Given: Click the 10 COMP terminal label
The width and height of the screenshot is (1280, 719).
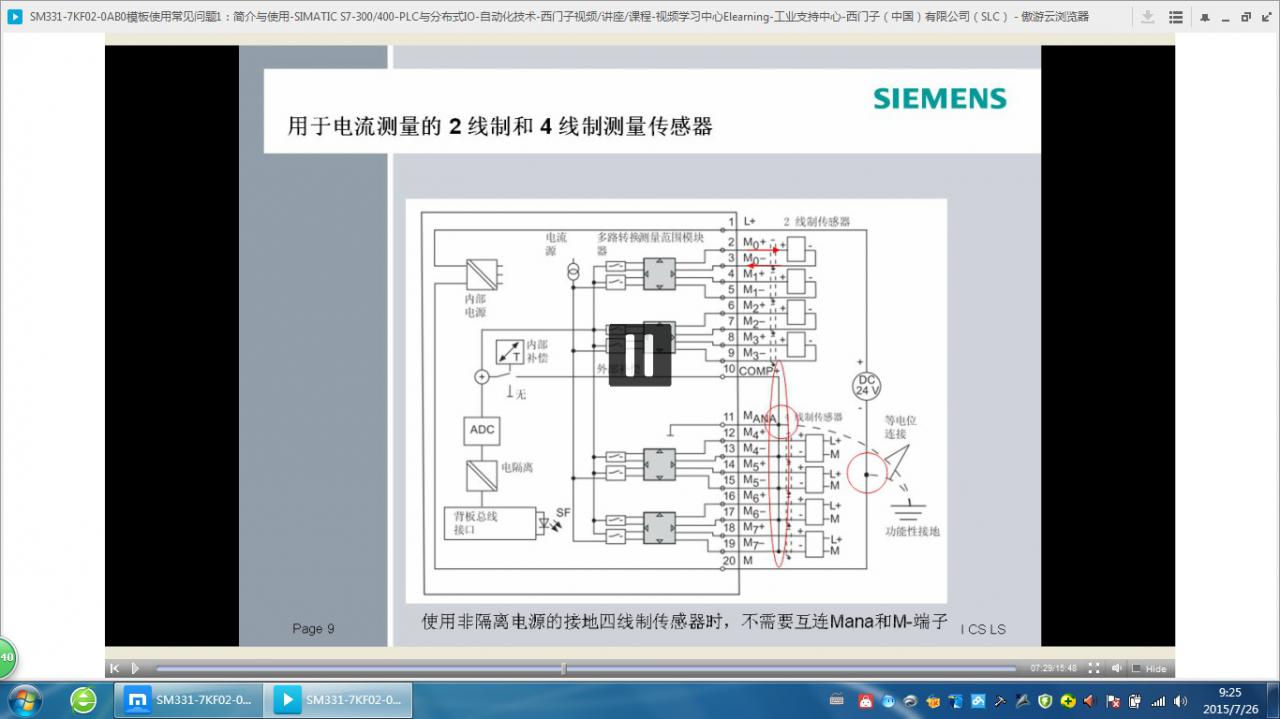Looking at the screenshot, I should coord(751,370).
